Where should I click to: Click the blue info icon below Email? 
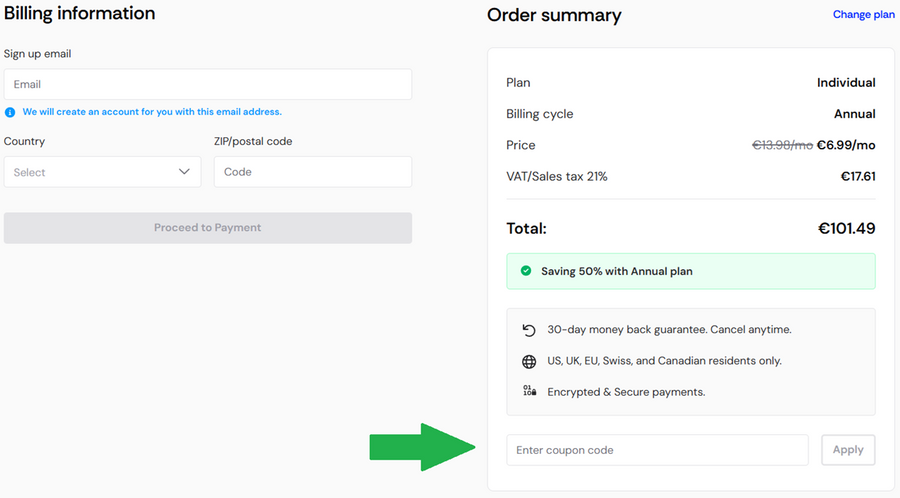[x=10, y=112]
